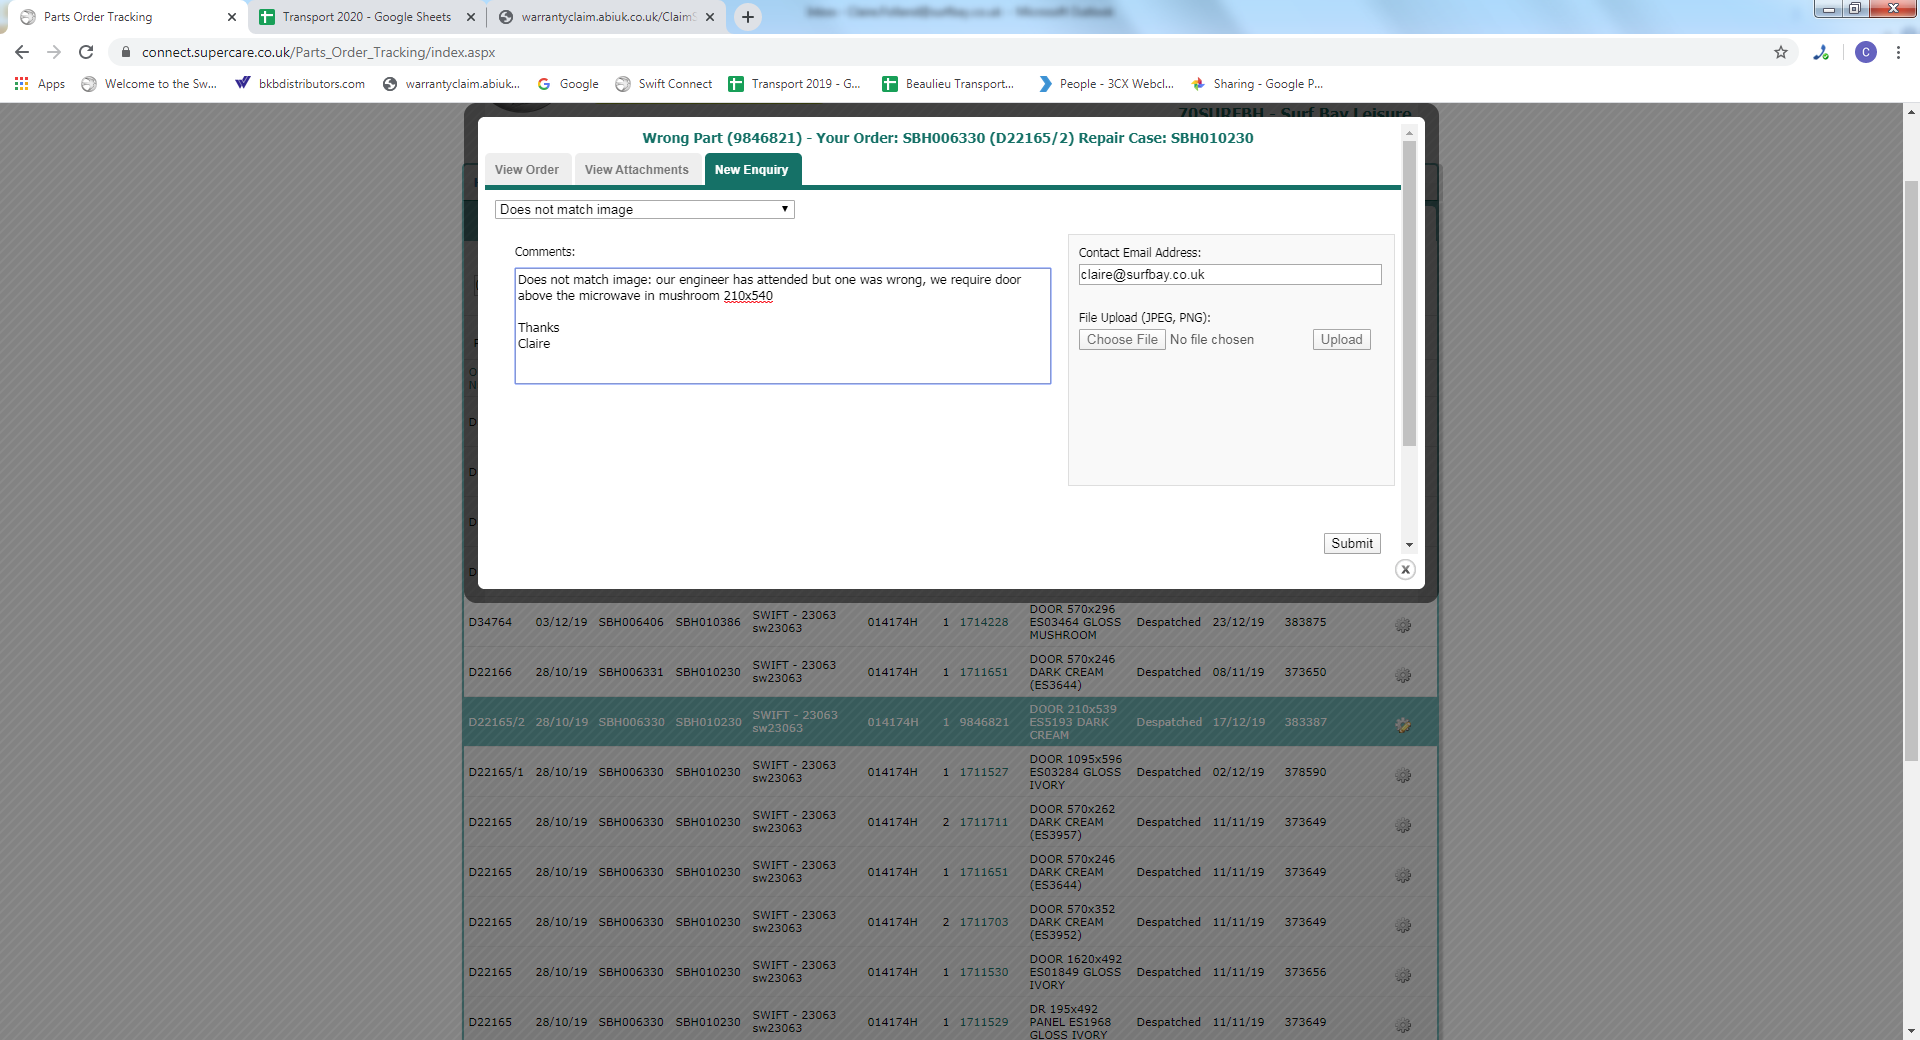Open the 'Does not match image' dropdown
The image size is (1920, 1040).
pyautogui.click(x=644, y=209)
